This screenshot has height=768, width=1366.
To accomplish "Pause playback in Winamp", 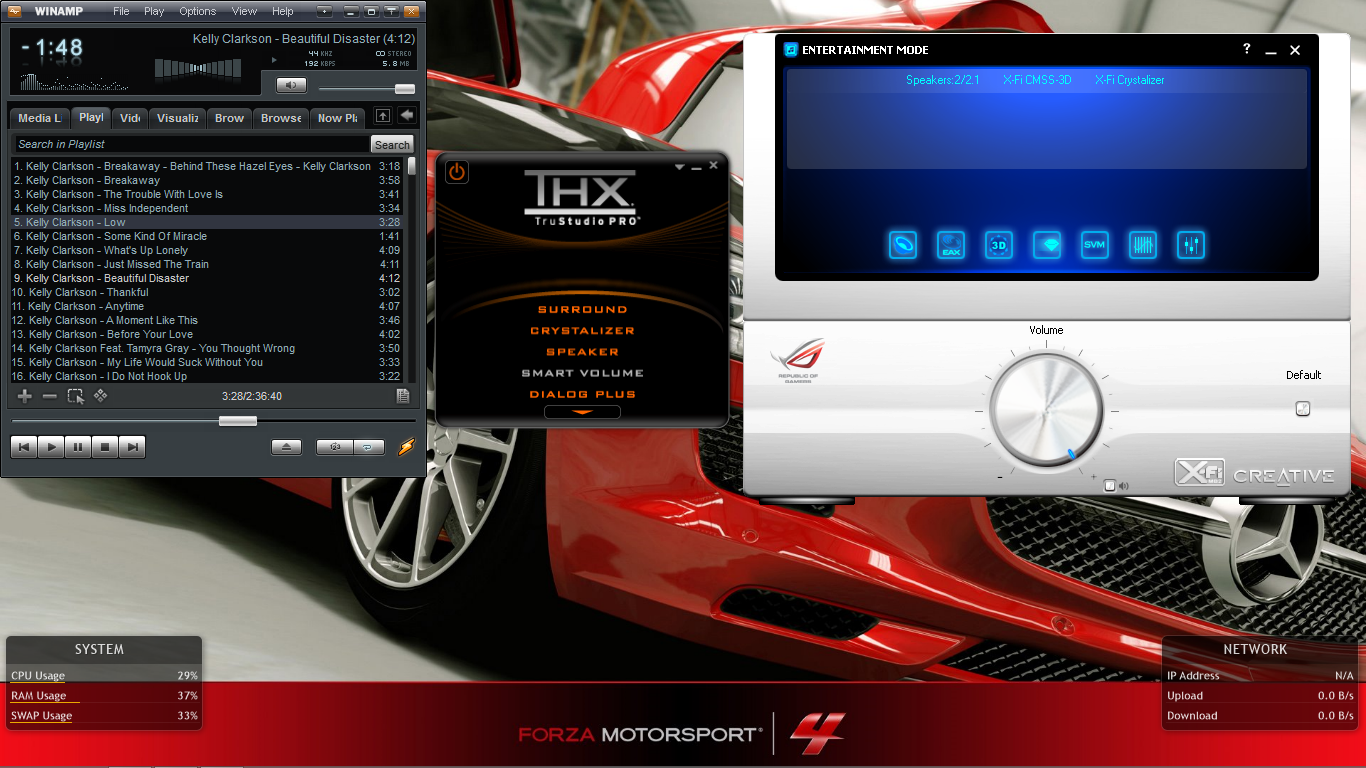I will 78,447.
